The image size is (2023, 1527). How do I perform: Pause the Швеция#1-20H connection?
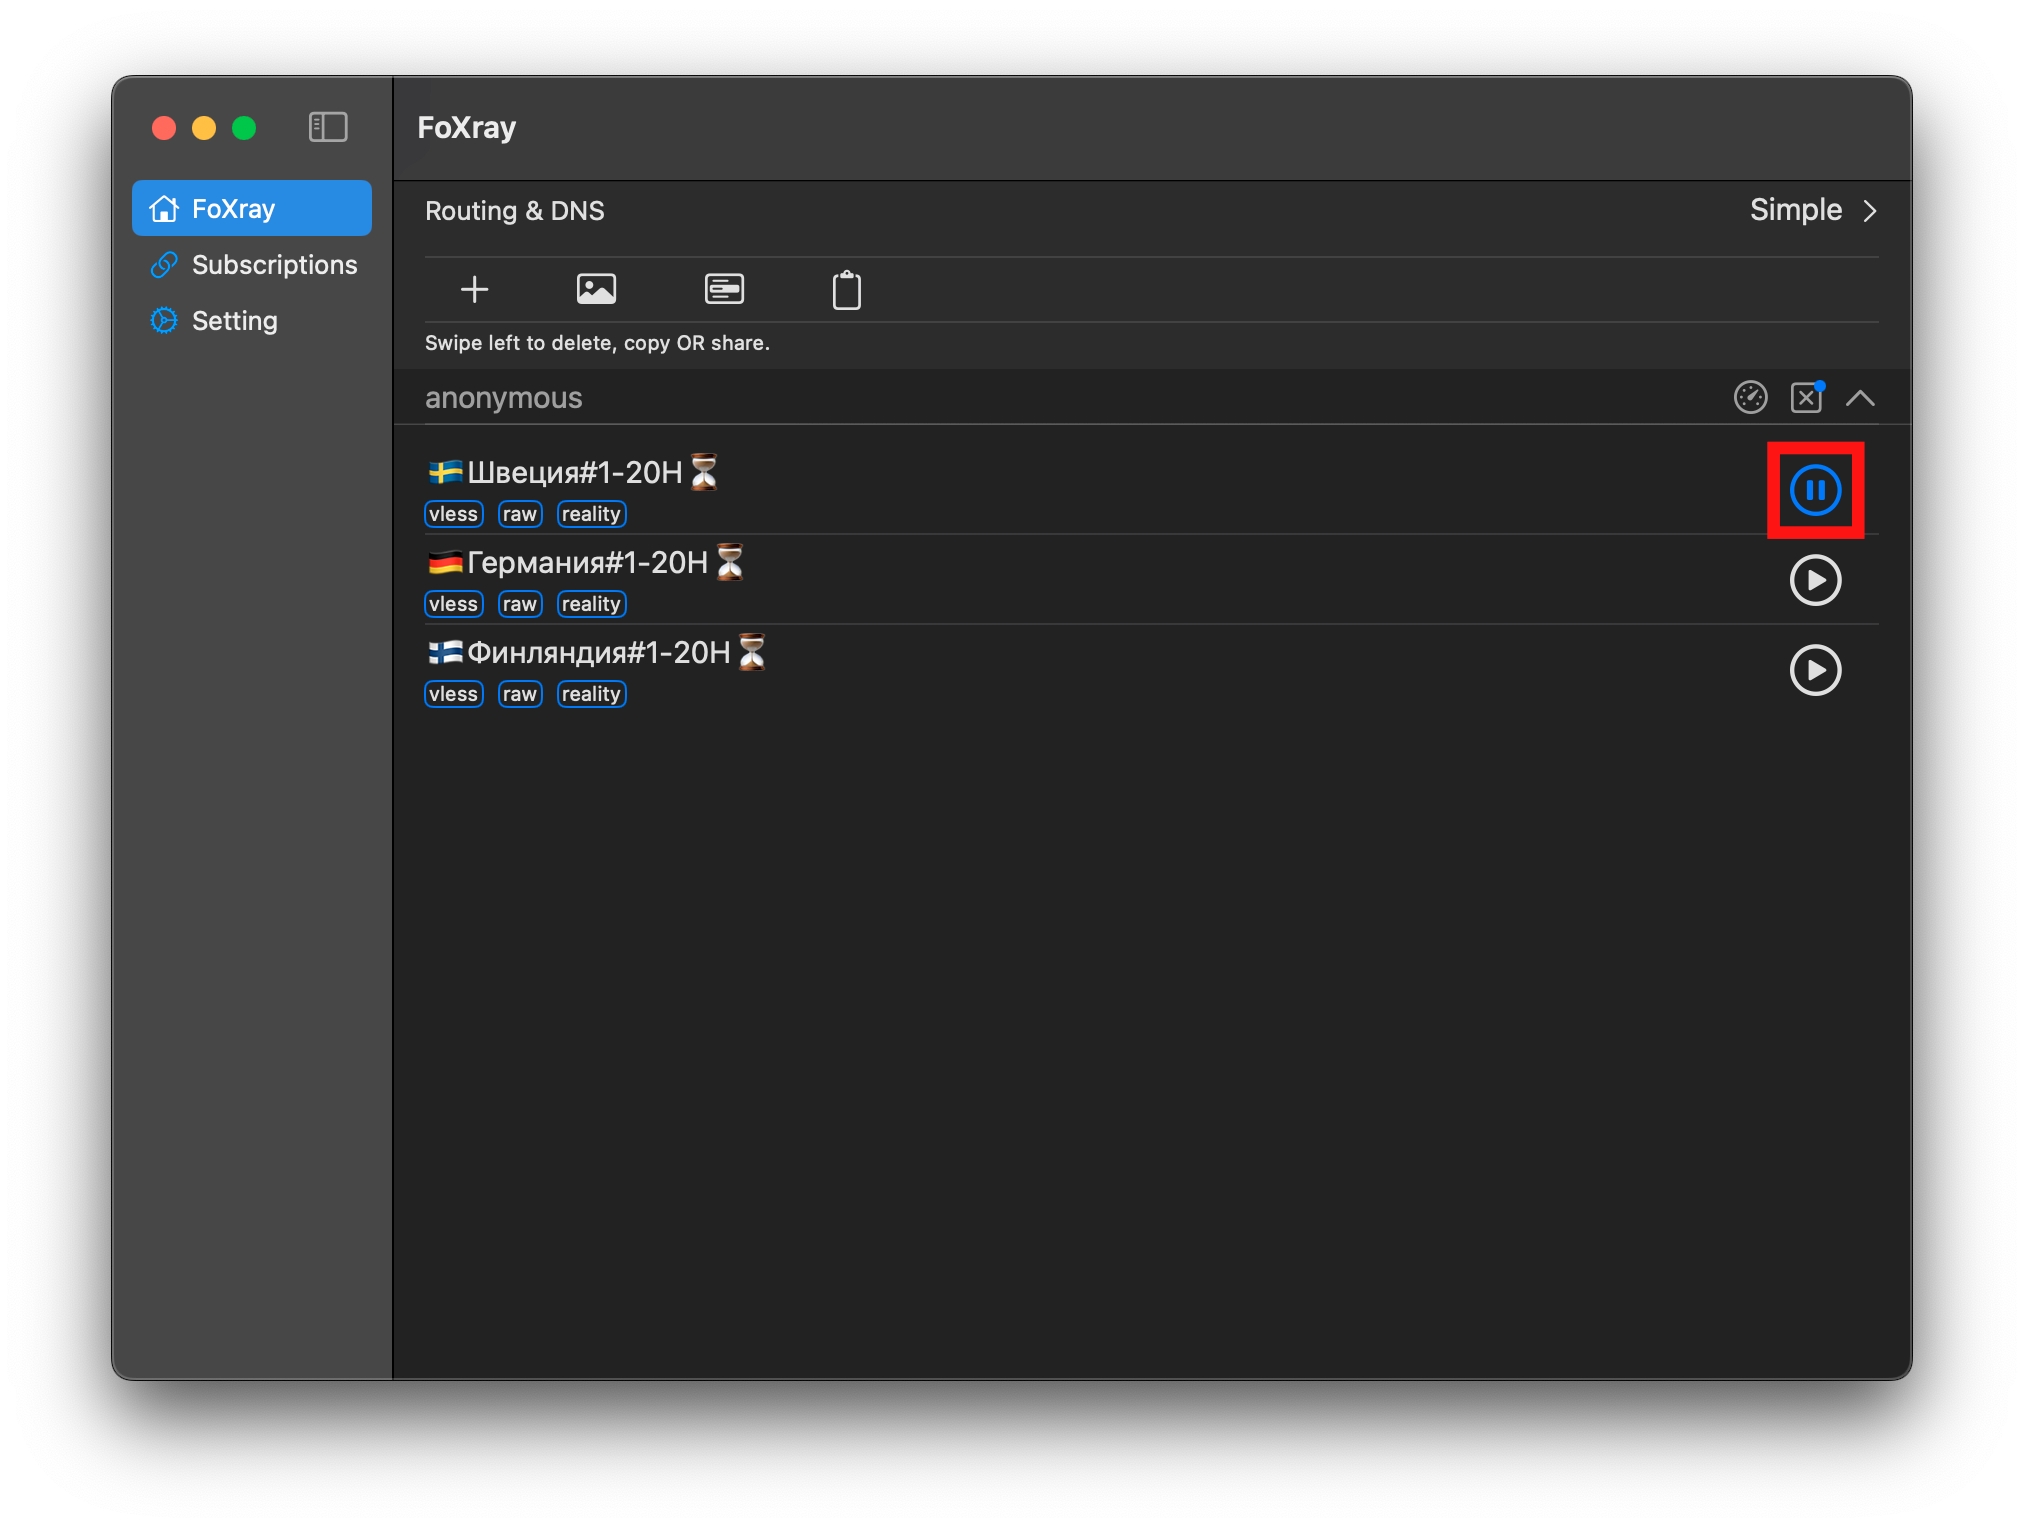pos(1815,490)
